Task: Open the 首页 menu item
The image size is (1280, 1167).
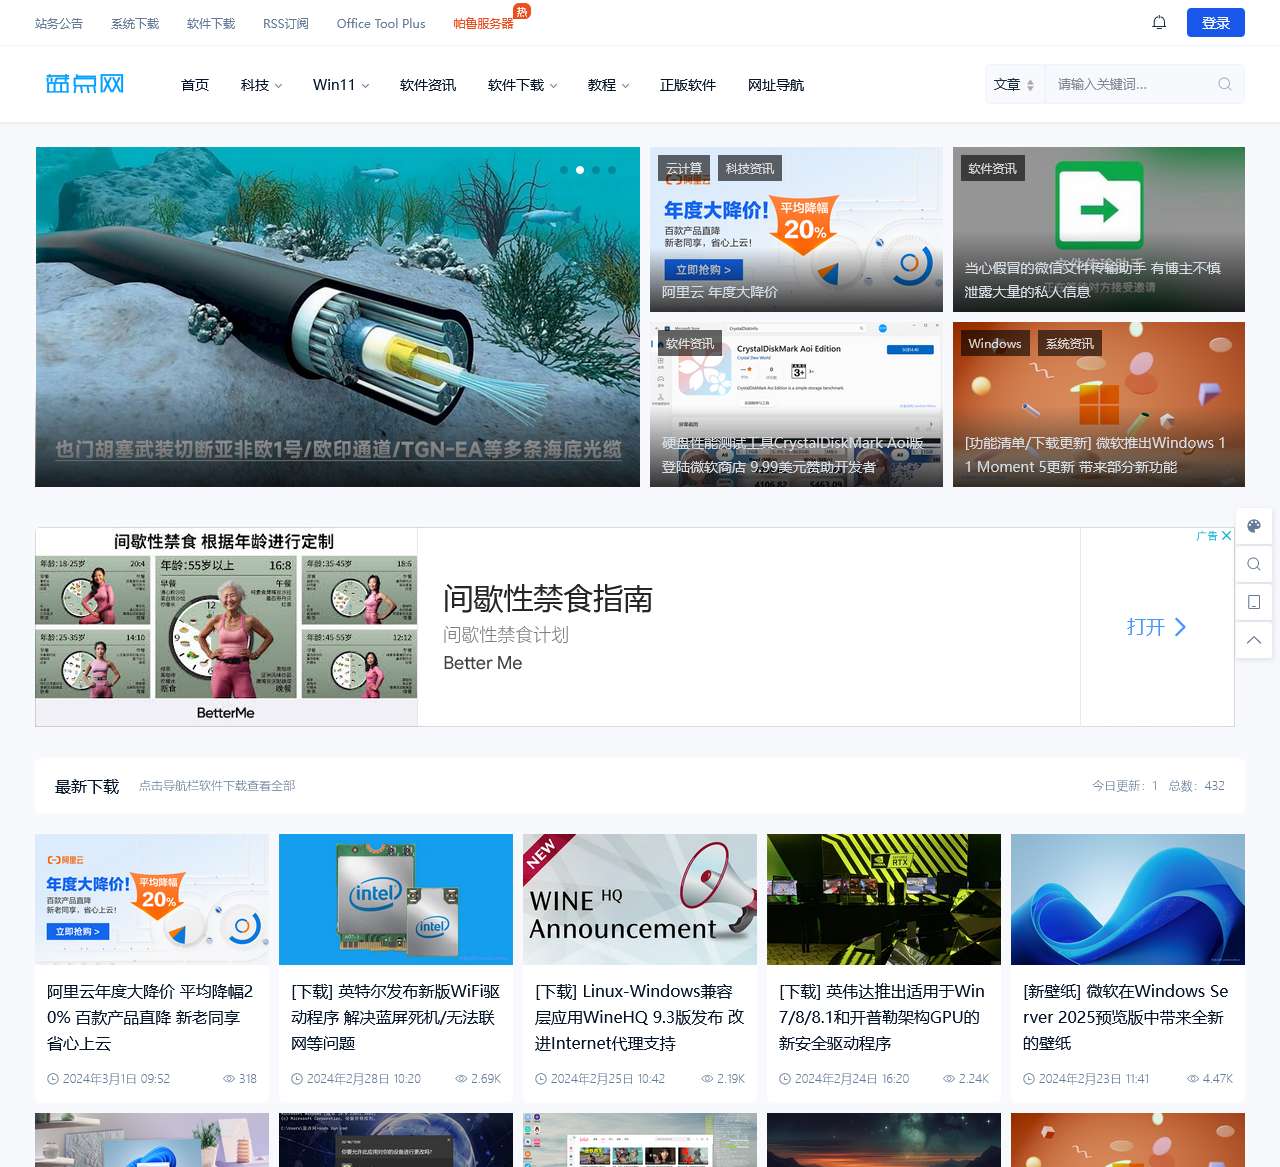Action: (194, 85)
